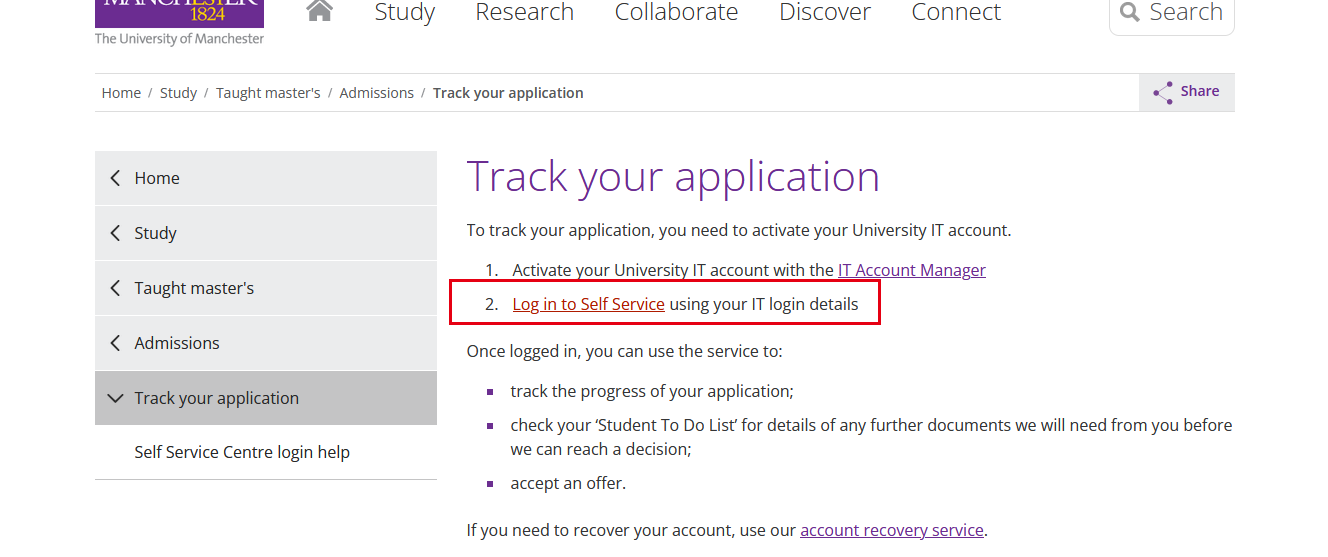This screenshot has width=1328, height=557.
Task: Go to the Connect navigation item
Action: click(956, 12)
